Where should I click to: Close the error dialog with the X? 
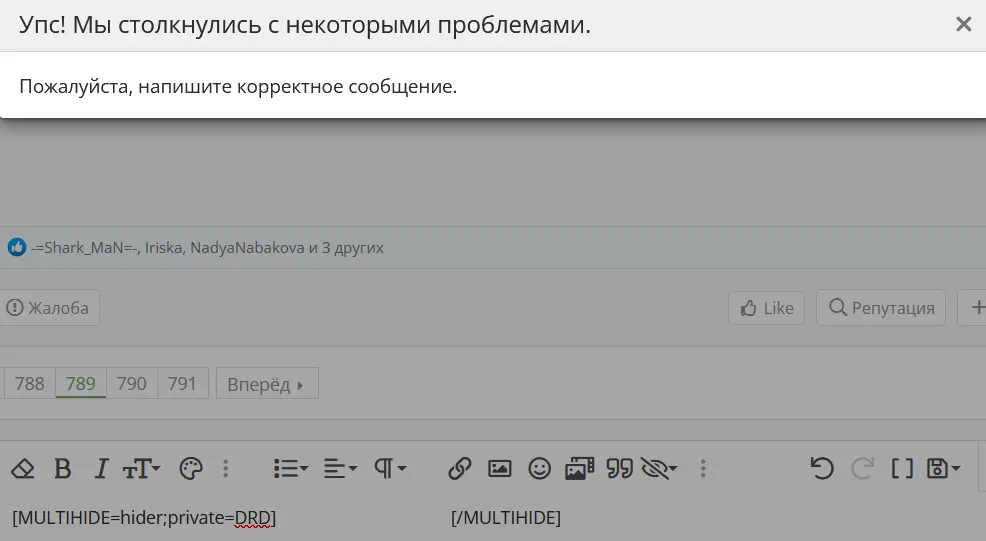click(963, 25)
